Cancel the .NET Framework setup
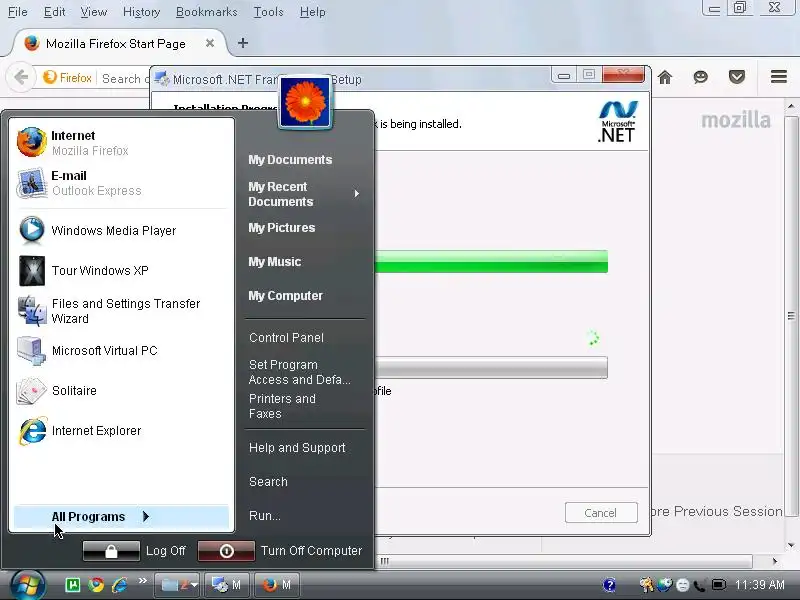Viewport: 800px width, 600px height. tap(601, 513)
